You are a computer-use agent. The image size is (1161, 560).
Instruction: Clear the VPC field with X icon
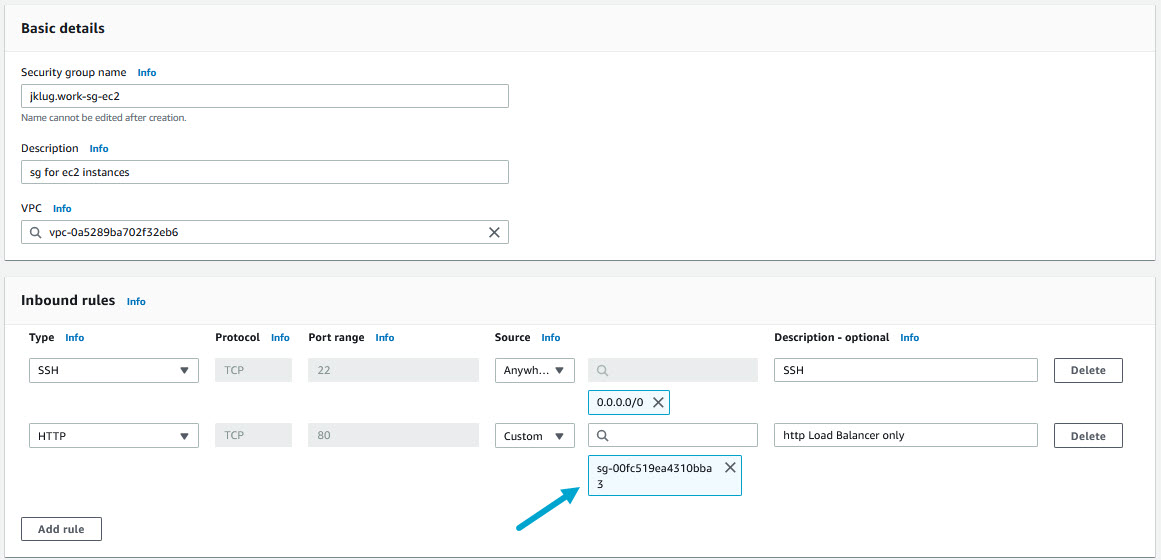(494, 232)
